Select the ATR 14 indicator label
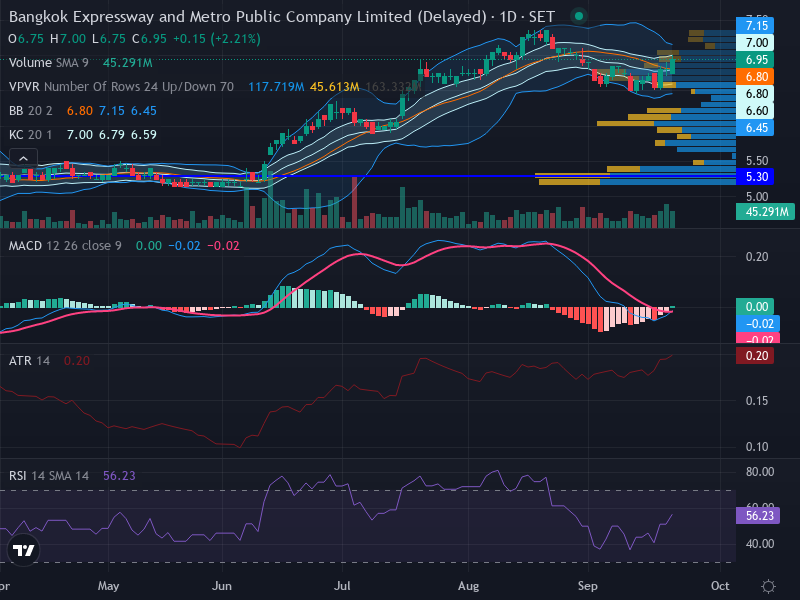The height and width of the screenshot is (600, 800). [x=29, y=361]
